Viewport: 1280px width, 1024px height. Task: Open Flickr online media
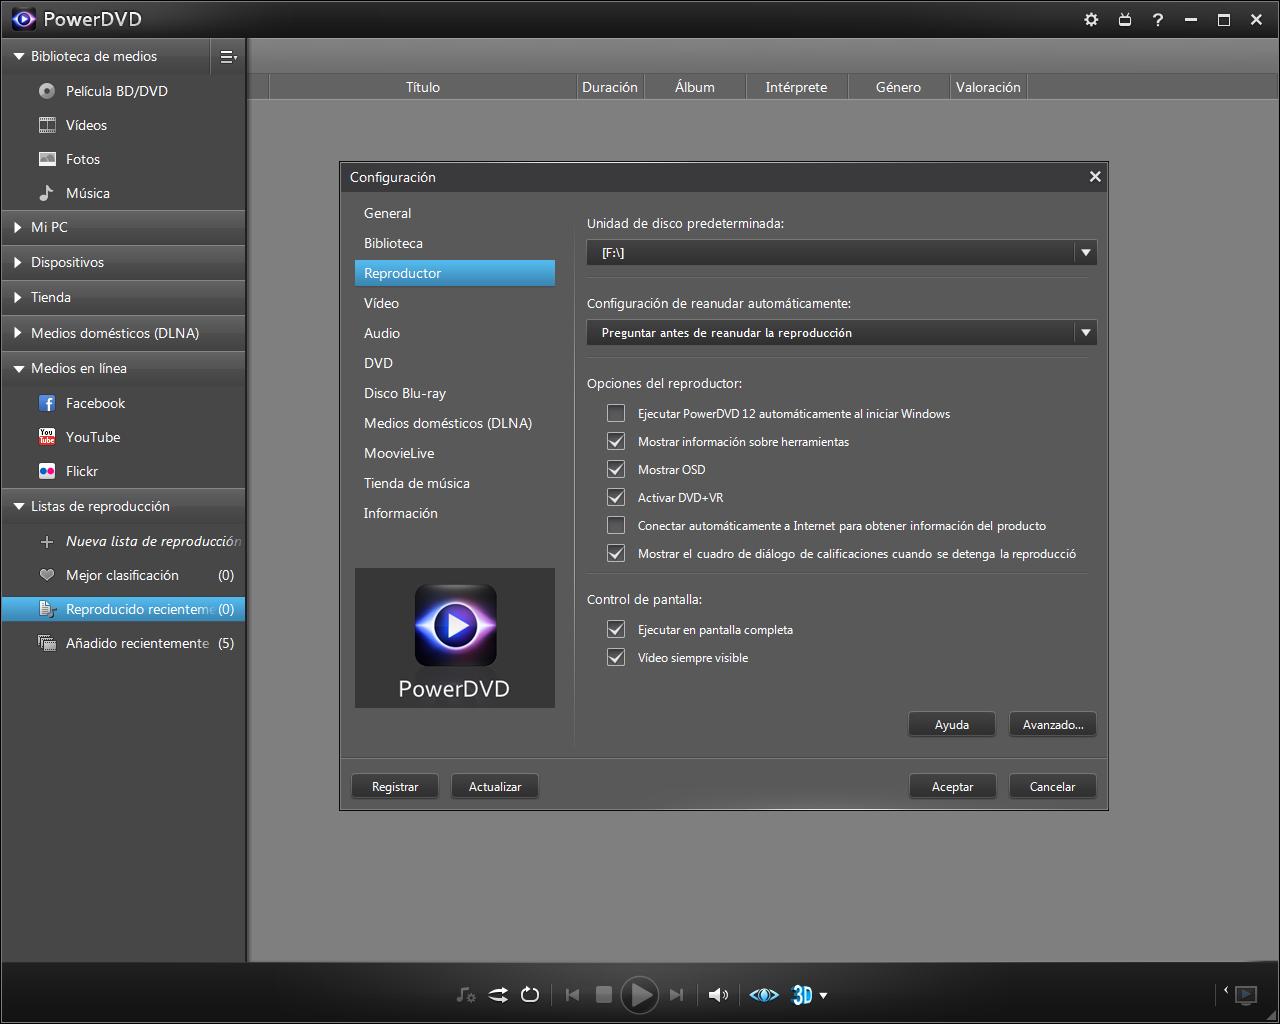click(x=82, y=471)
